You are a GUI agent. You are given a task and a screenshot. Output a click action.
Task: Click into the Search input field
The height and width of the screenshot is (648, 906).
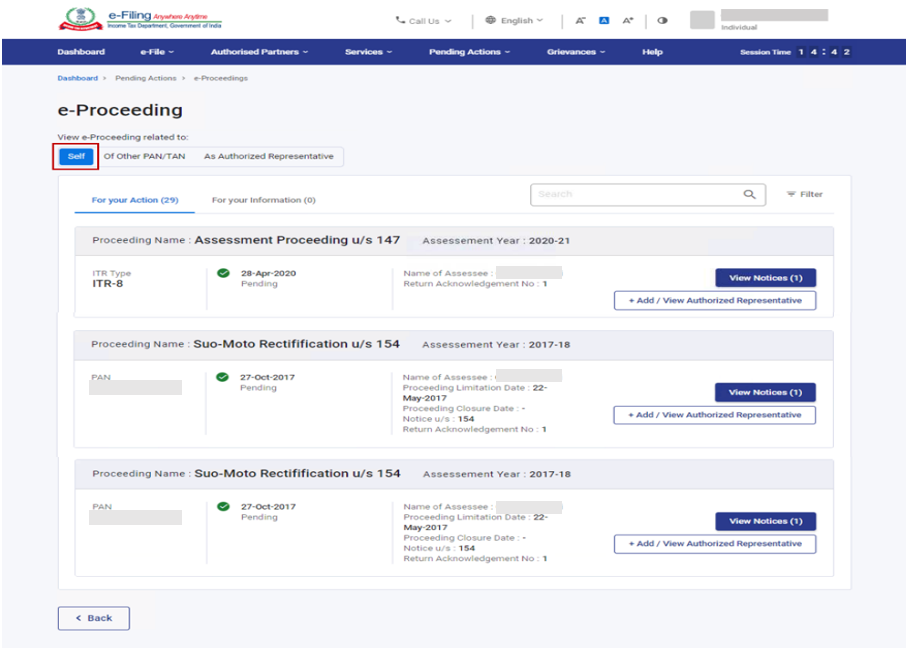click(x=635, y=195)
